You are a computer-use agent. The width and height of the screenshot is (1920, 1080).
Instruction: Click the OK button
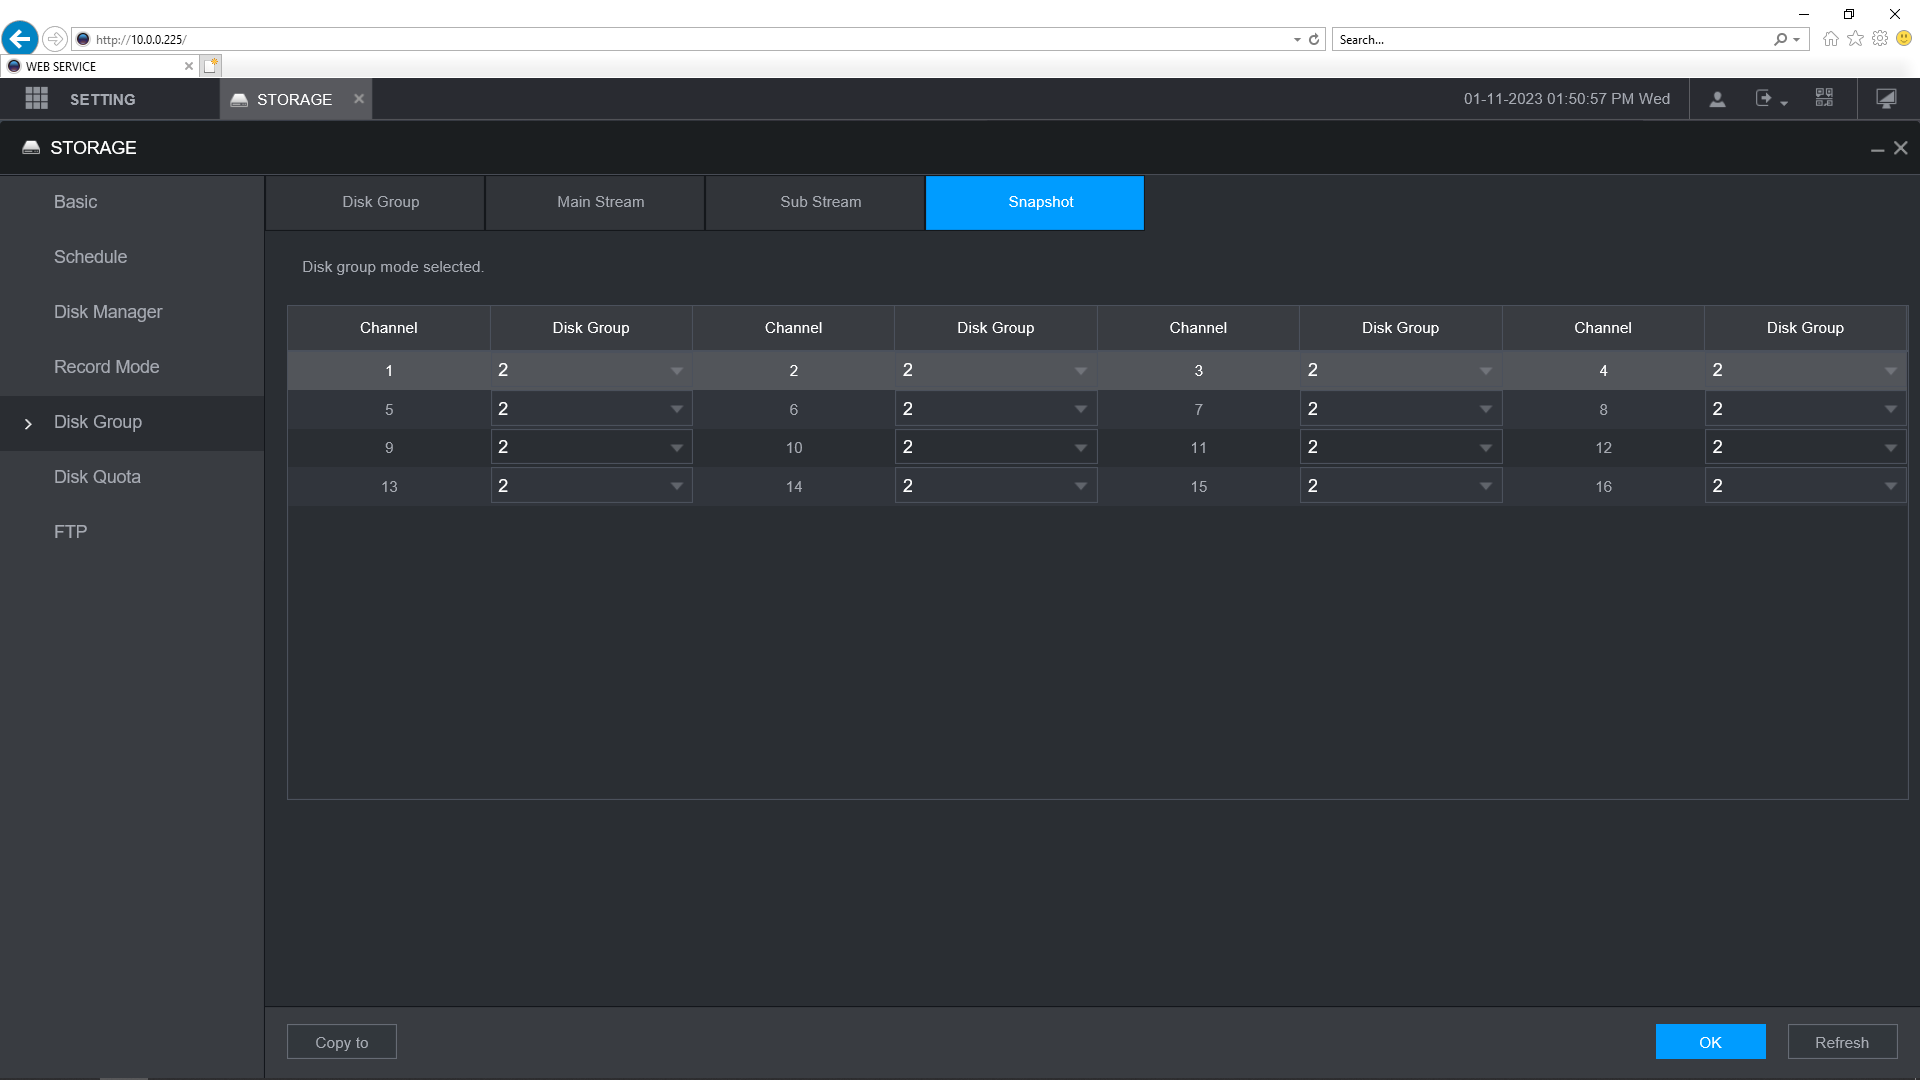1710,1042
